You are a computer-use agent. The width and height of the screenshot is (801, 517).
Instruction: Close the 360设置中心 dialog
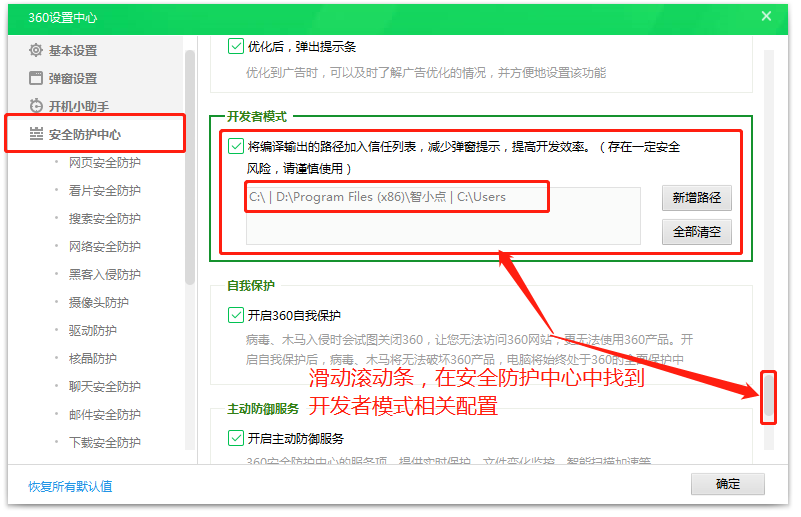coord(766,16)
